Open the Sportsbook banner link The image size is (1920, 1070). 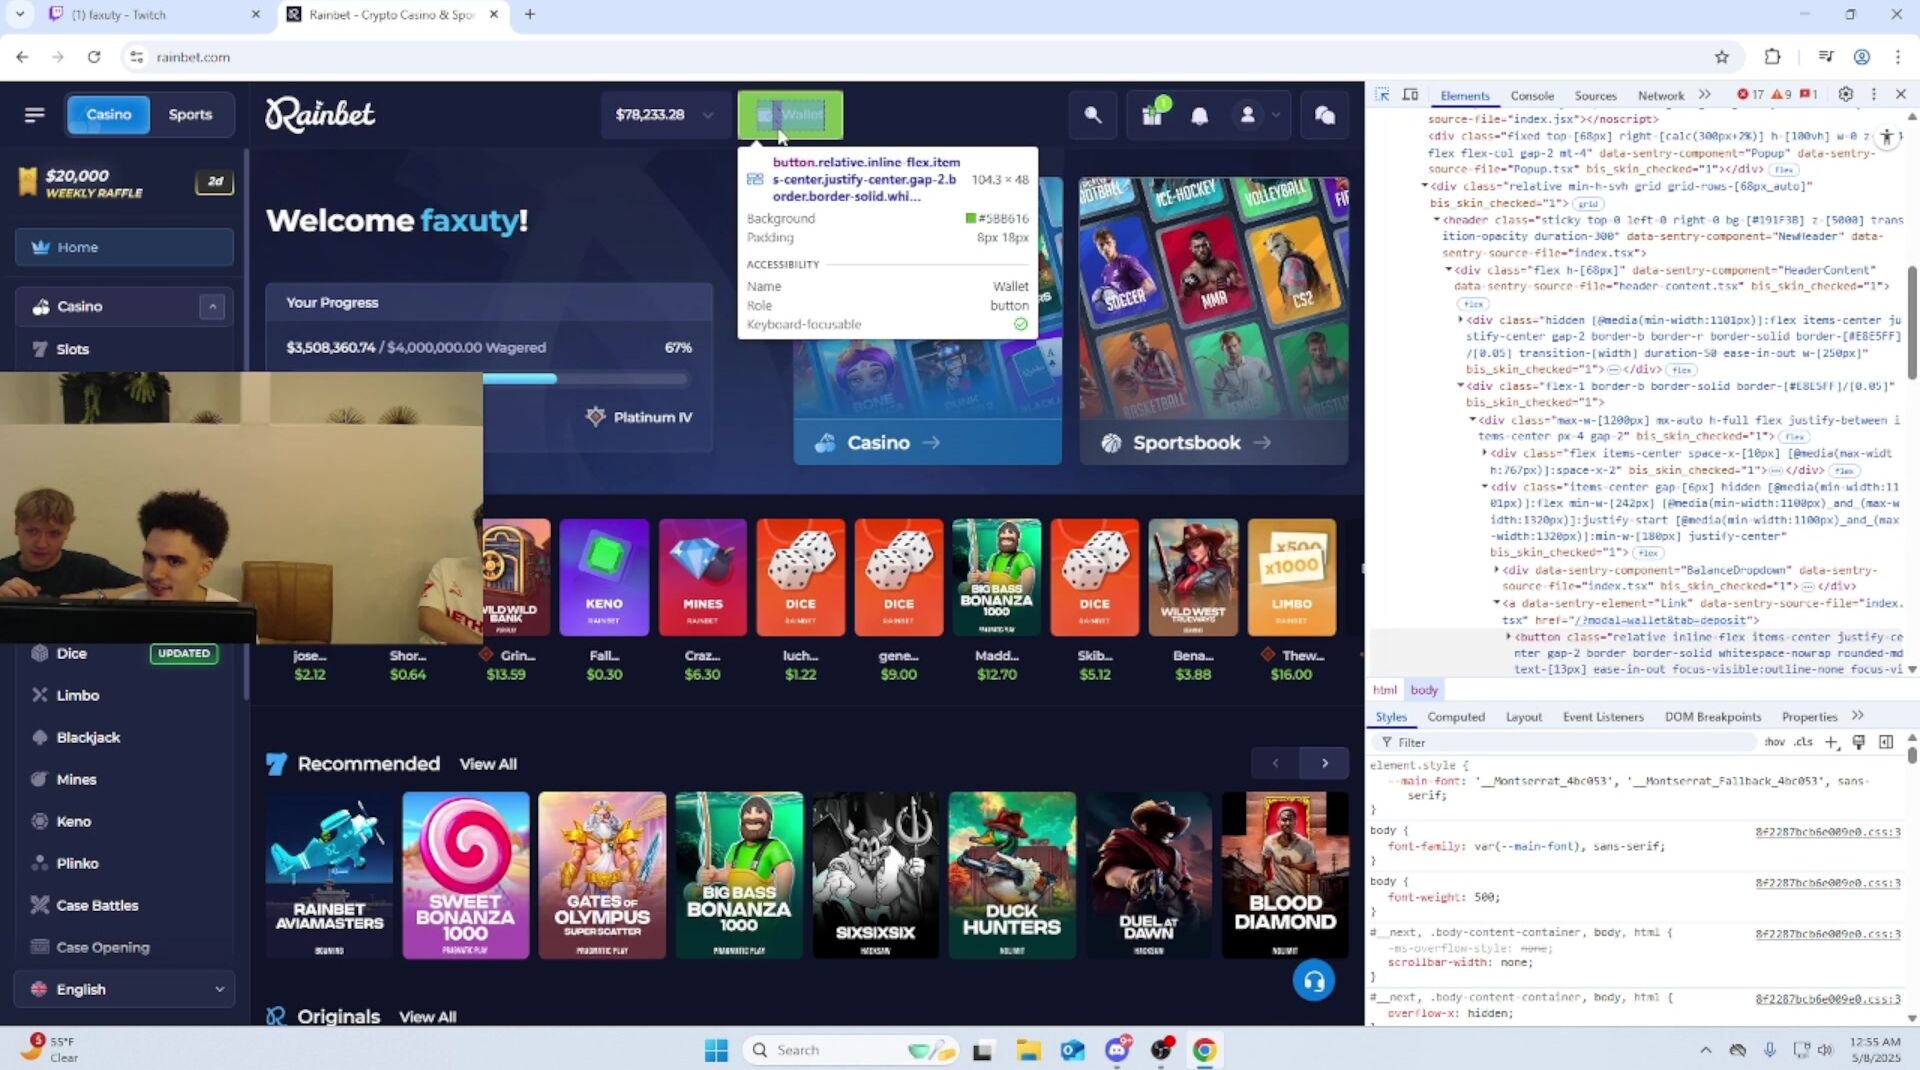(x=1213, y=442)
